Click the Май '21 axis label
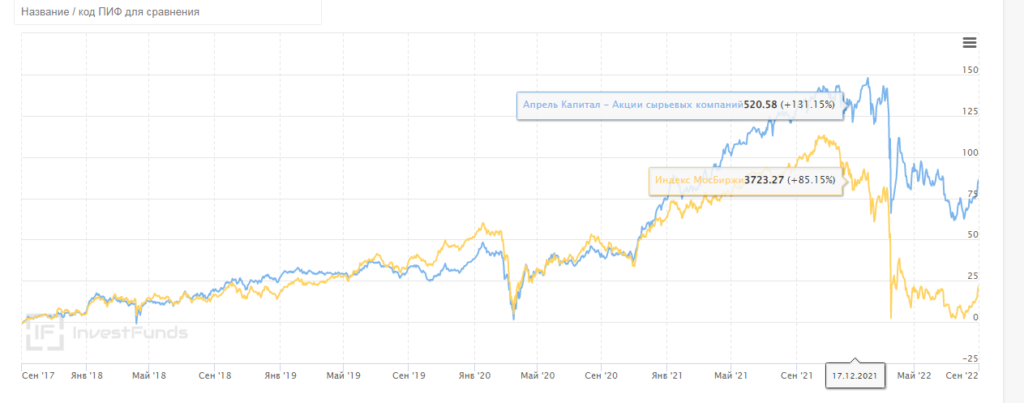The image size is (1024, 403). pyautogui.click(x=731, y=376)
